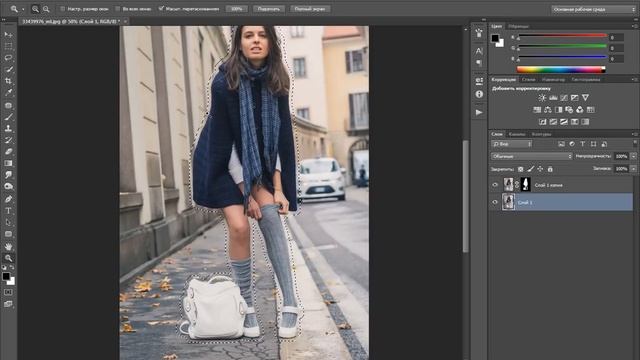Open the collapsed Actions panel play icon
This screenshot has height=360, width=640.
coord(479,112)
